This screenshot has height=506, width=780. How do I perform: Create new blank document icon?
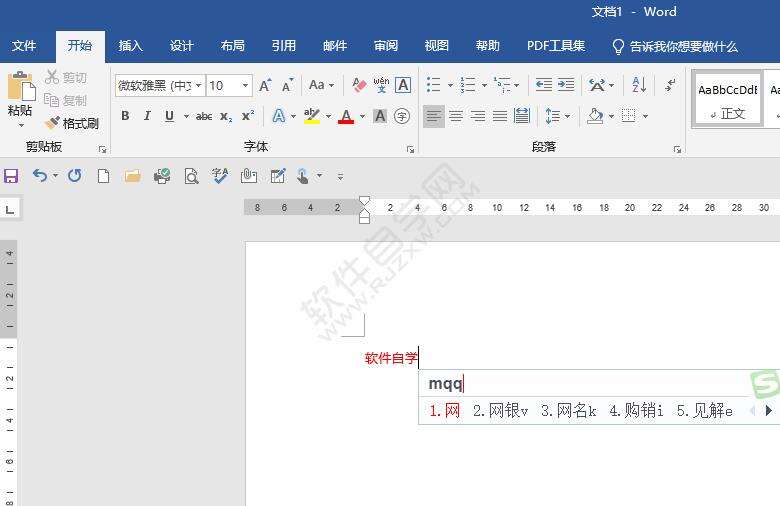click(103, 176)
